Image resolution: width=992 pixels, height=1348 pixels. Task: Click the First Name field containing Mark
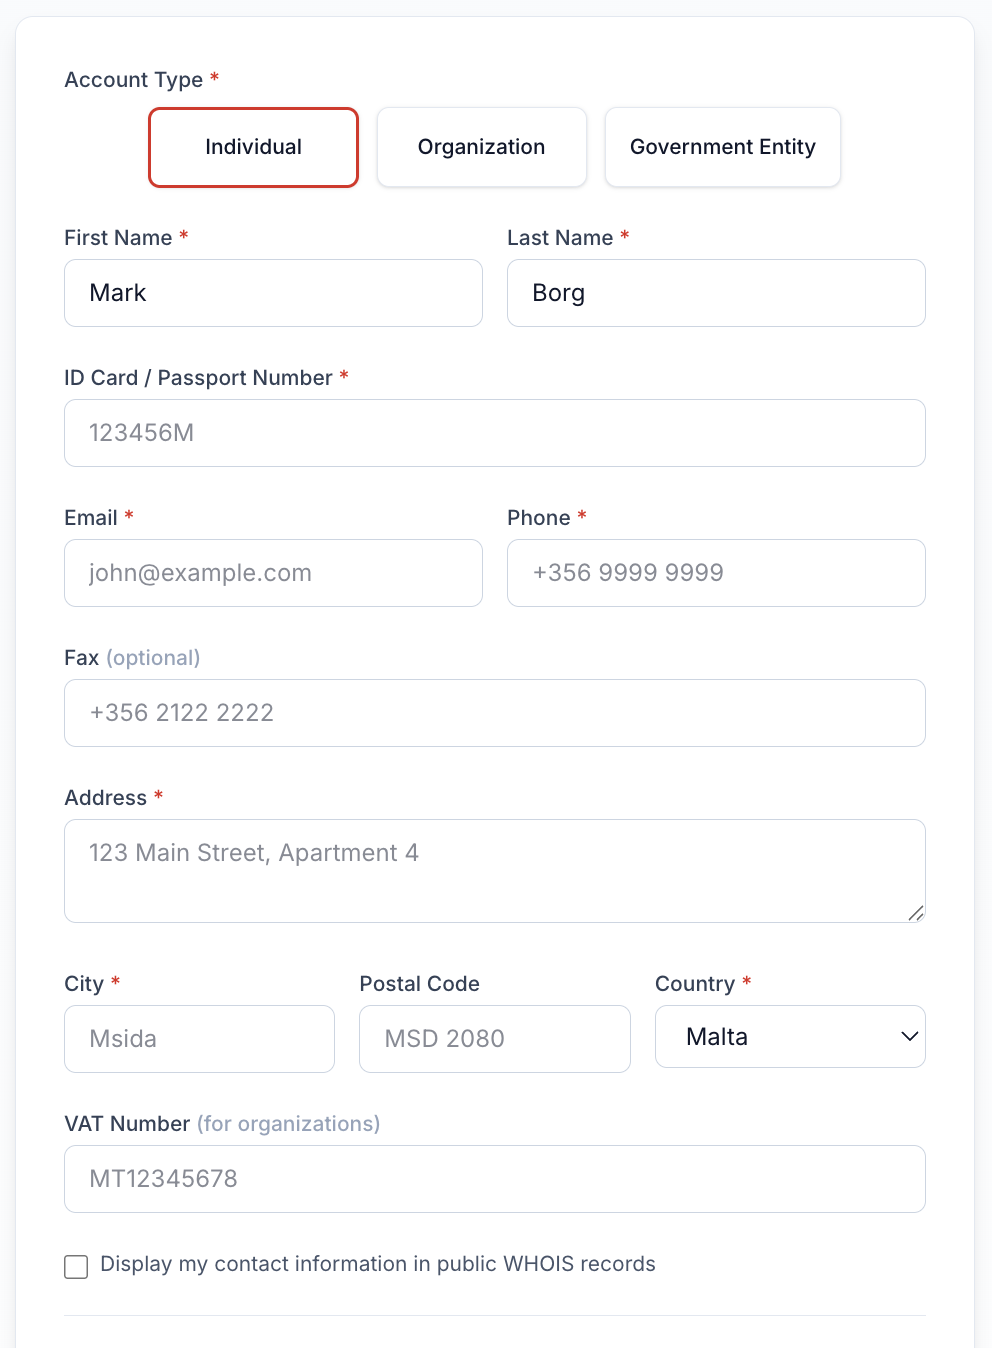tap(273, 293)
